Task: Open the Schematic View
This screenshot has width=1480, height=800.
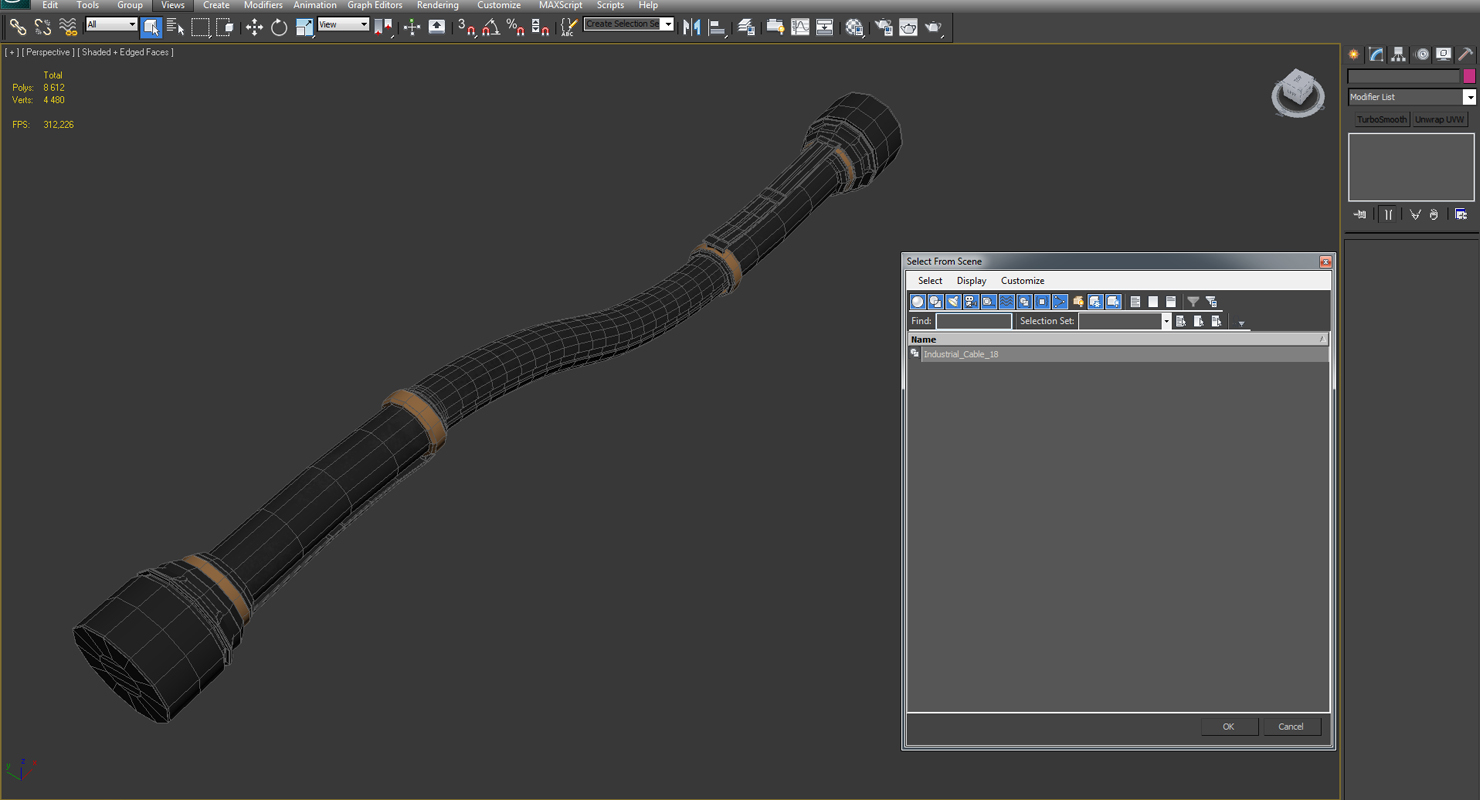Action: tap(825, 27)
